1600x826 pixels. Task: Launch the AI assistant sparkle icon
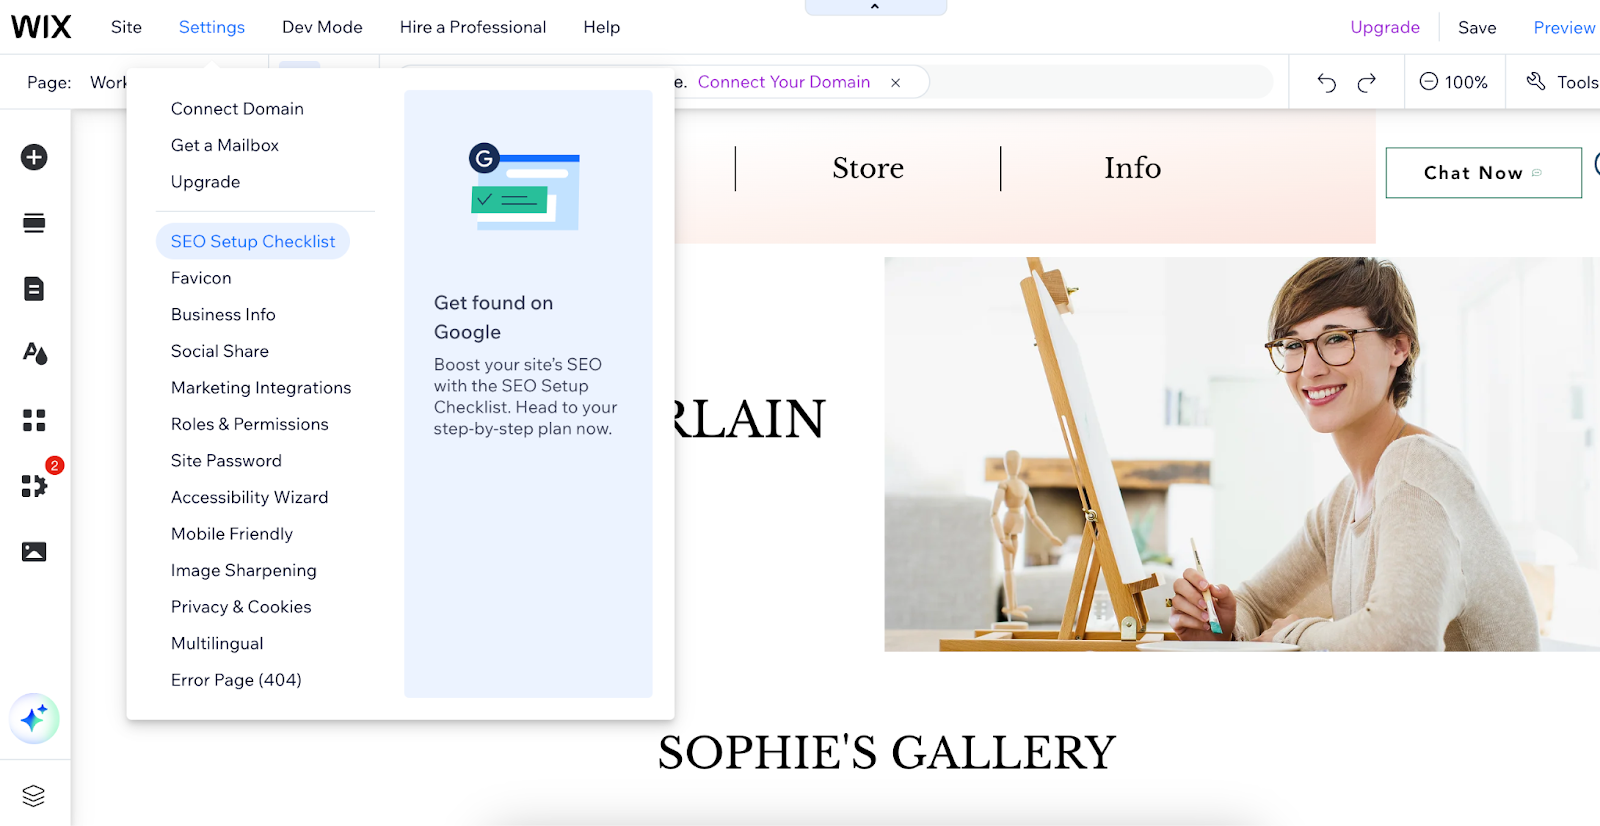tap(34, 718)
